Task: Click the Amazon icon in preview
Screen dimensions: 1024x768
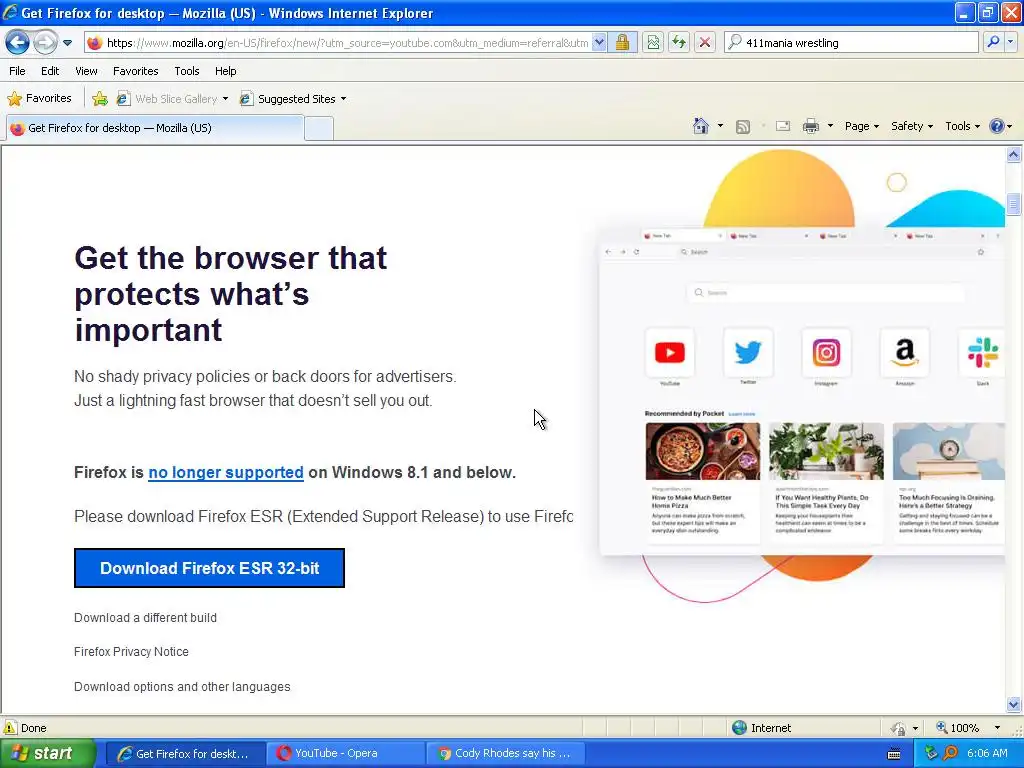Action: [x=904, y=353]
